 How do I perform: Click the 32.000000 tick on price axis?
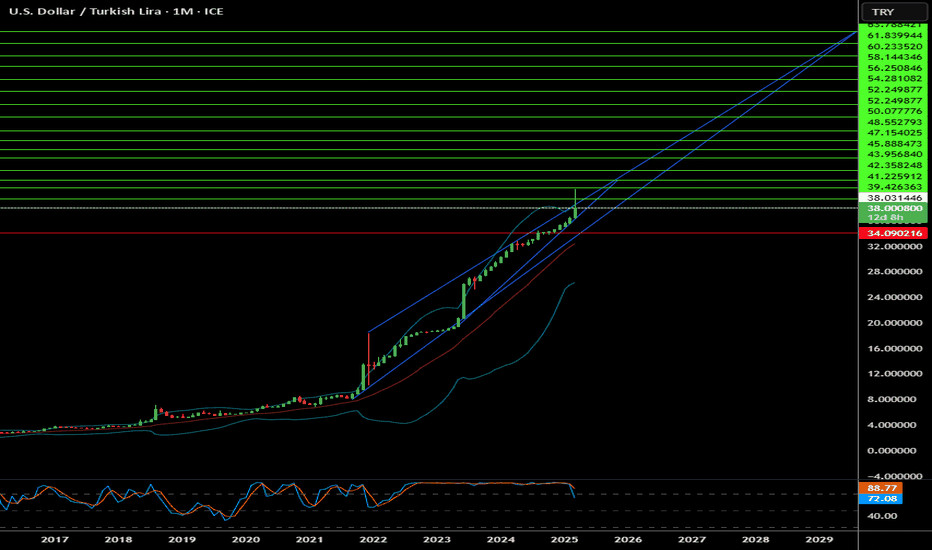click(894, 246)
